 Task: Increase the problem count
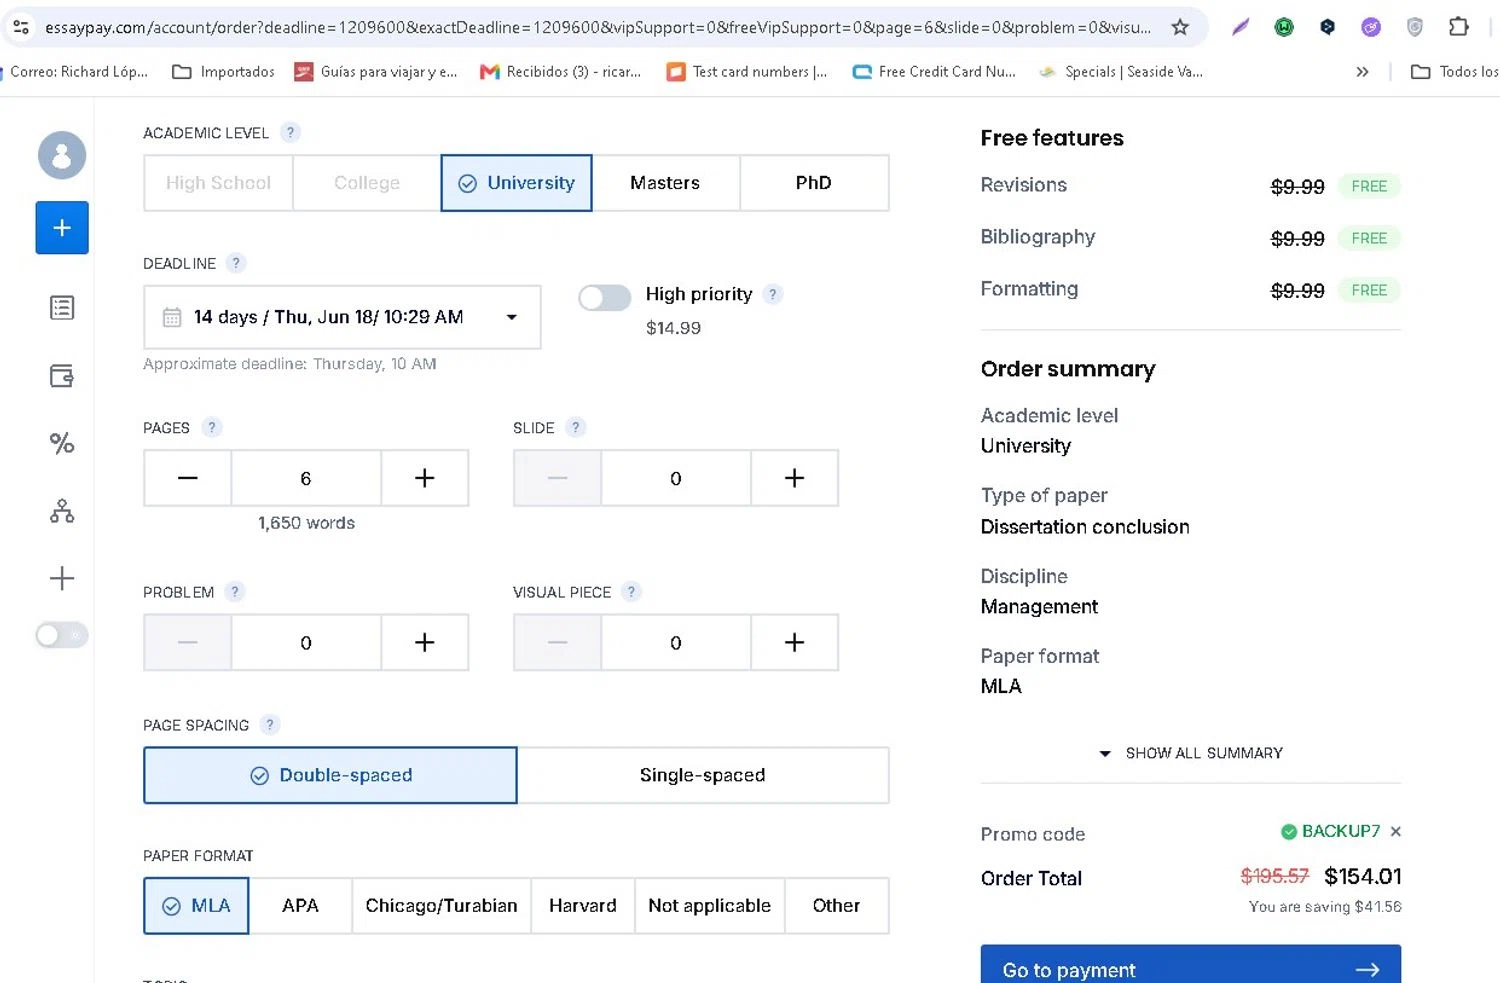point(424,642)
